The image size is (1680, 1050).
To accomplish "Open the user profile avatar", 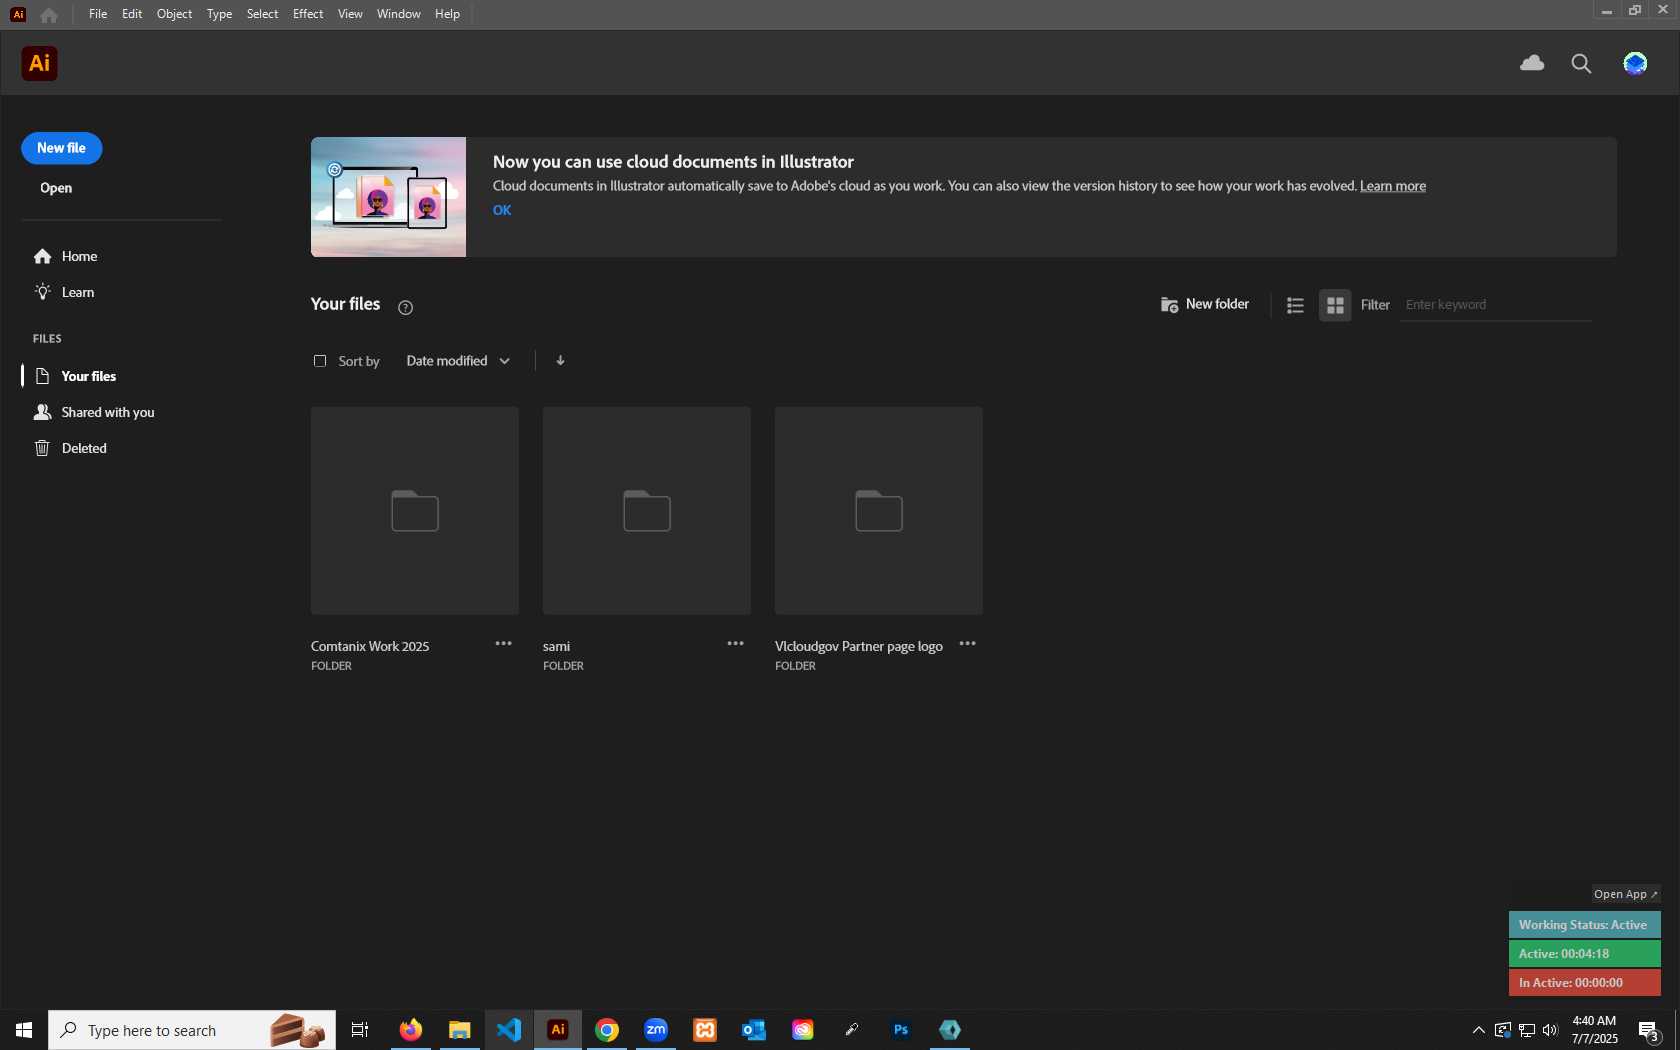I will click(1635, 63).
